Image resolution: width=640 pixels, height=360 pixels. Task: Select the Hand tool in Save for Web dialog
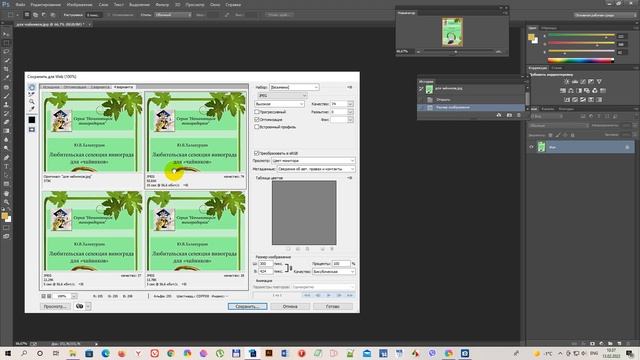[x=32, y=87]
